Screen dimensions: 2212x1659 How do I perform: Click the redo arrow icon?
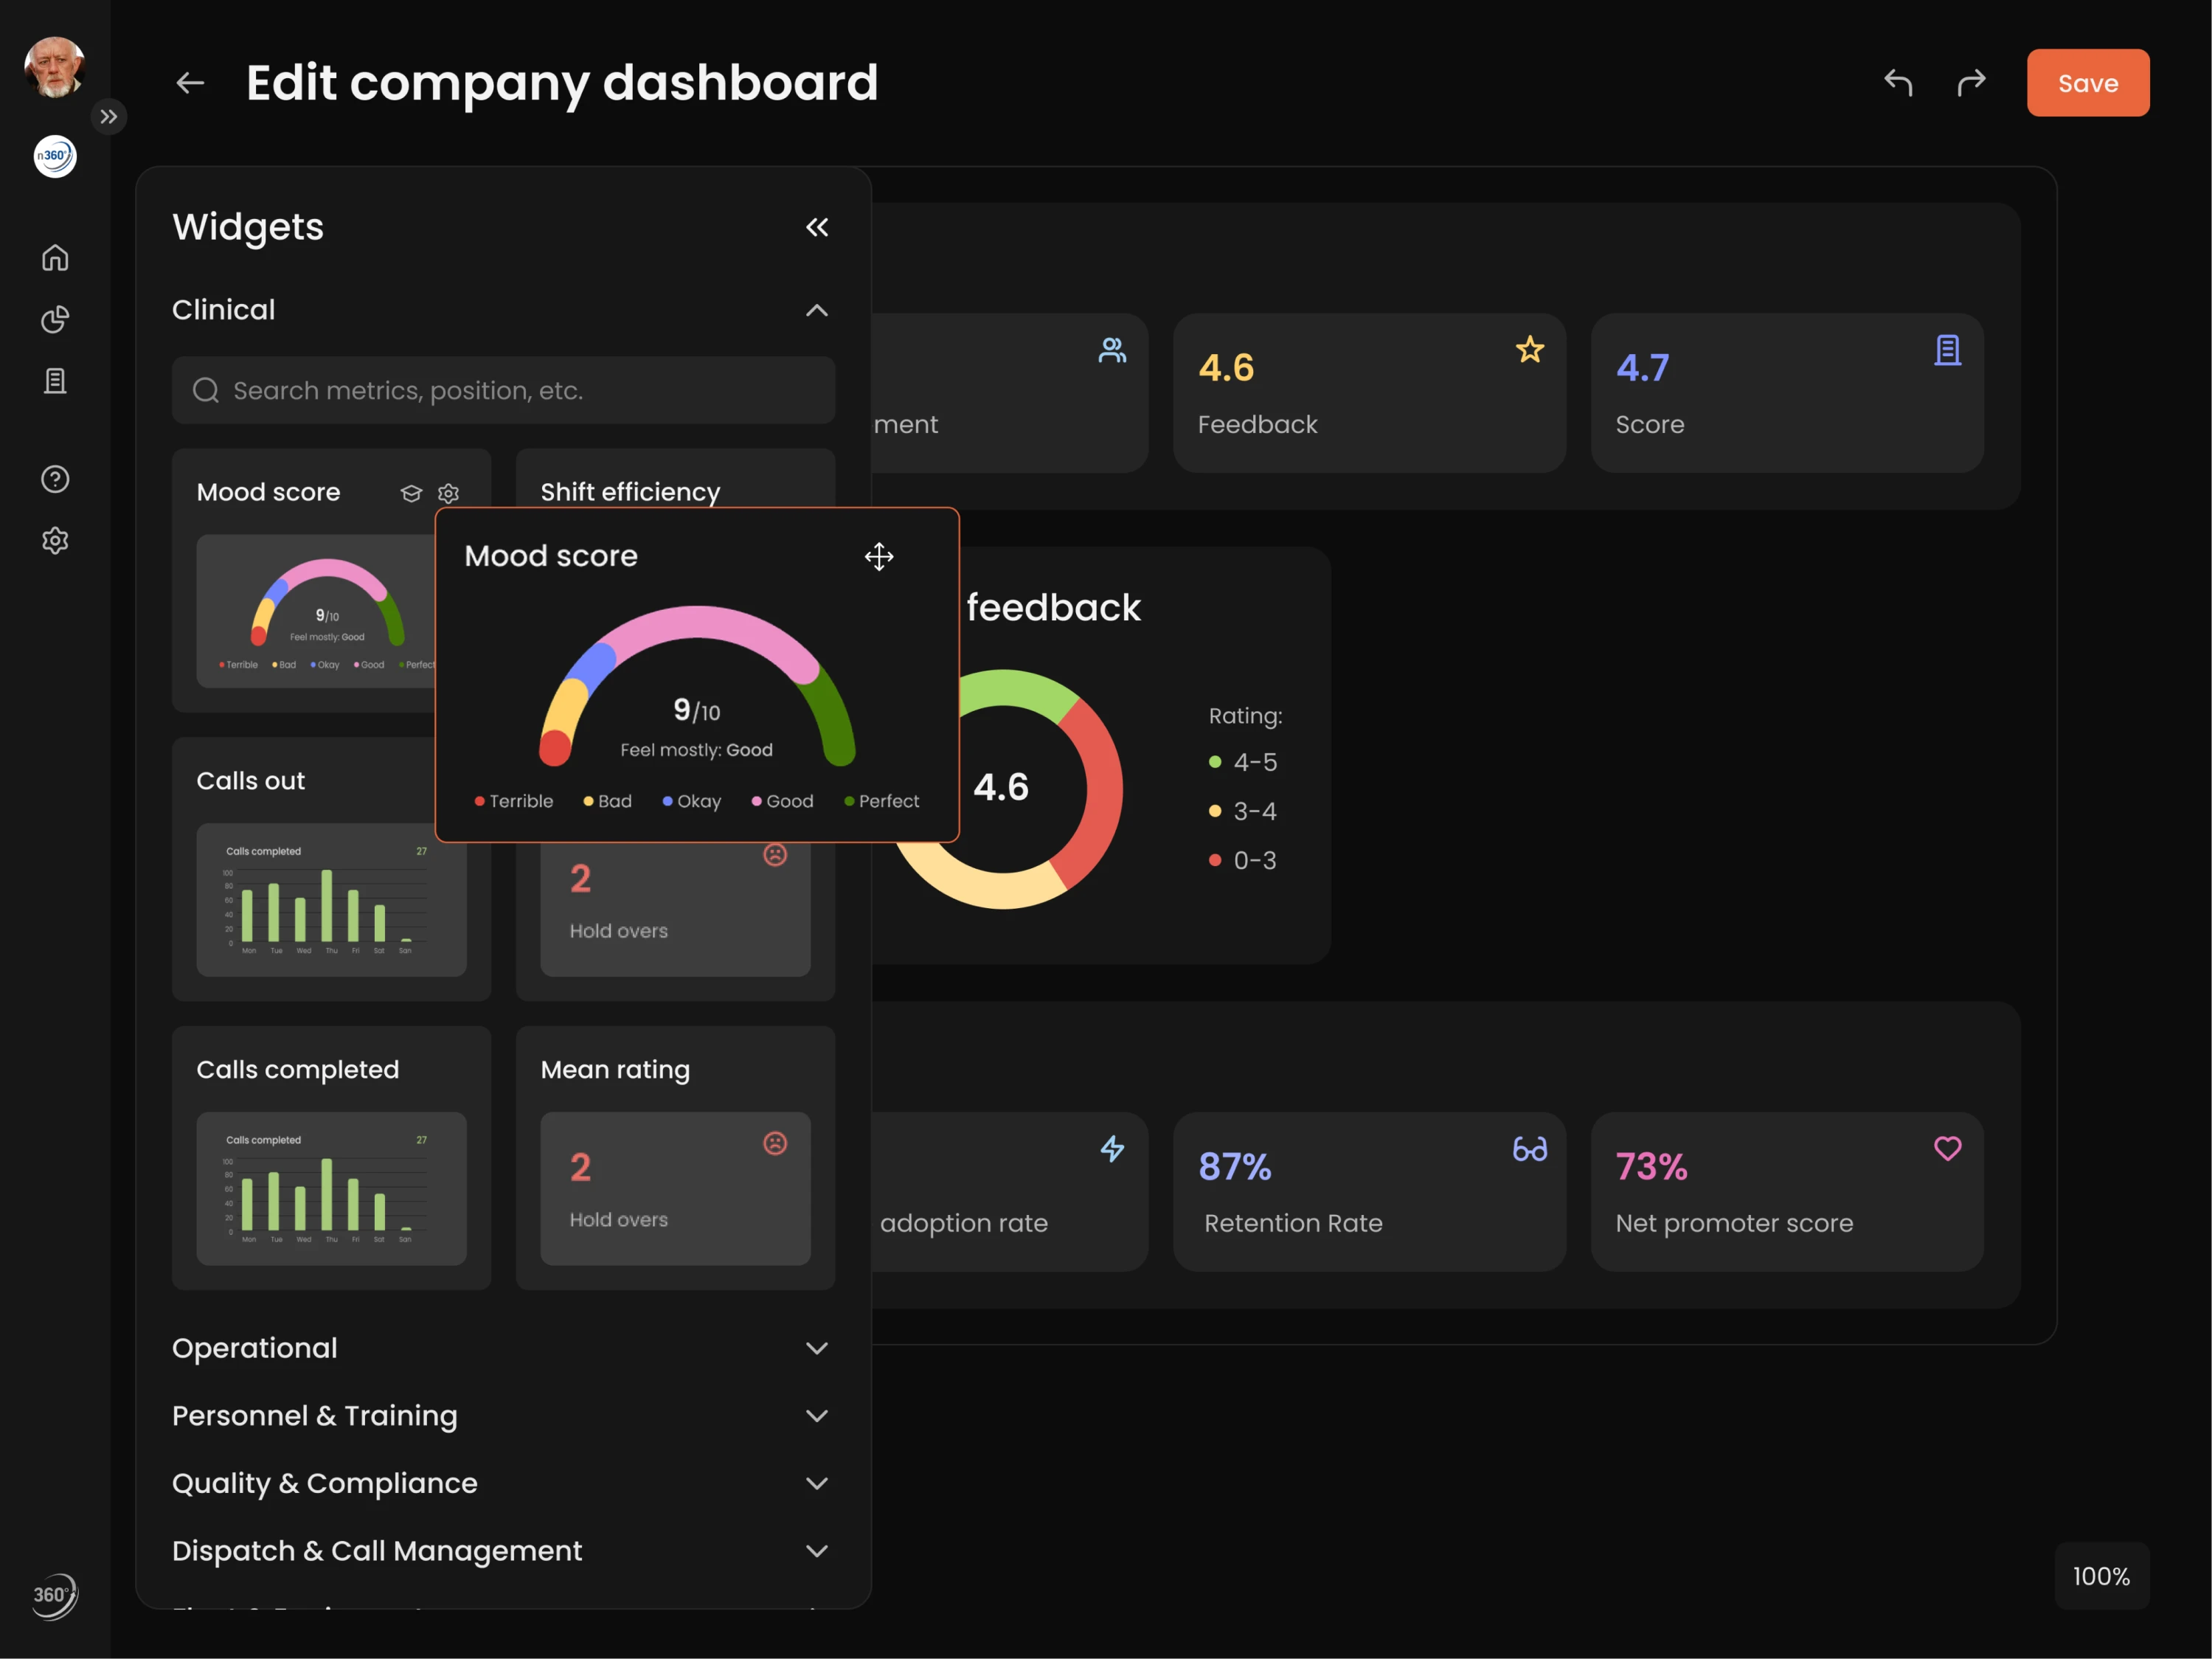click(1971, 83)
